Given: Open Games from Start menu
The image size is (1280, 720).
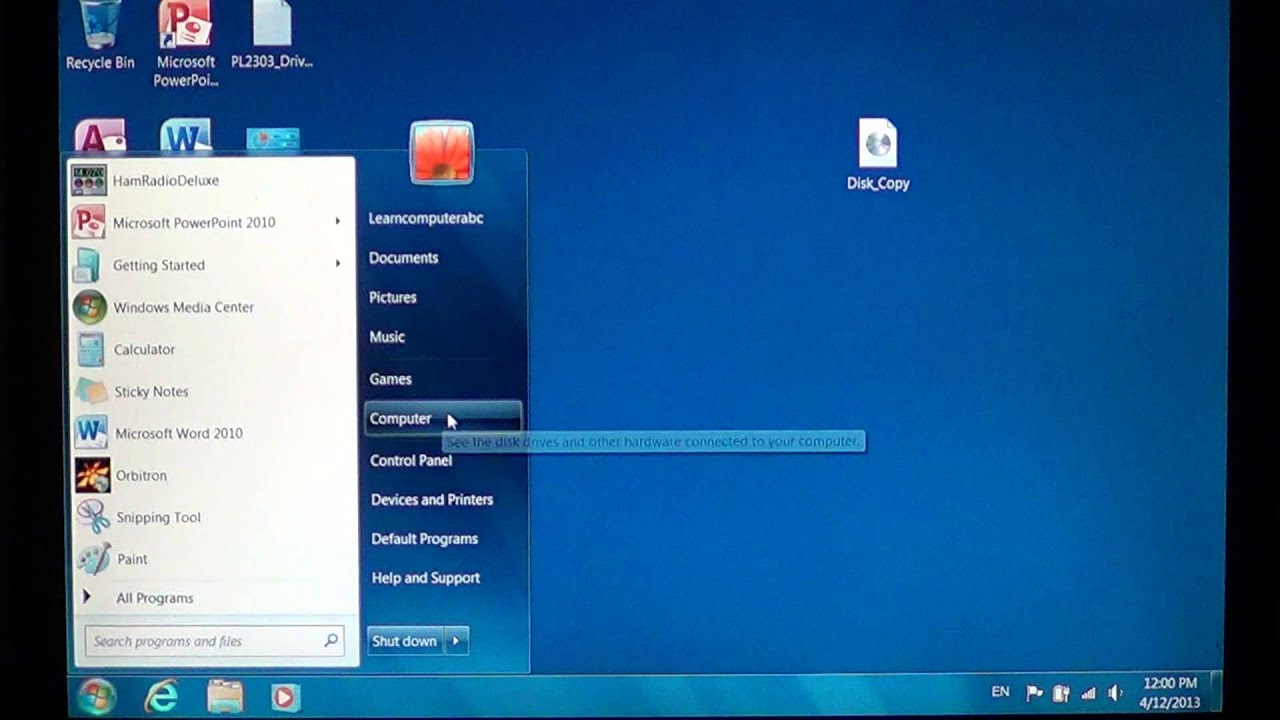Looking at the screenshot, I should pyautogui.click(x=391, y=379).
